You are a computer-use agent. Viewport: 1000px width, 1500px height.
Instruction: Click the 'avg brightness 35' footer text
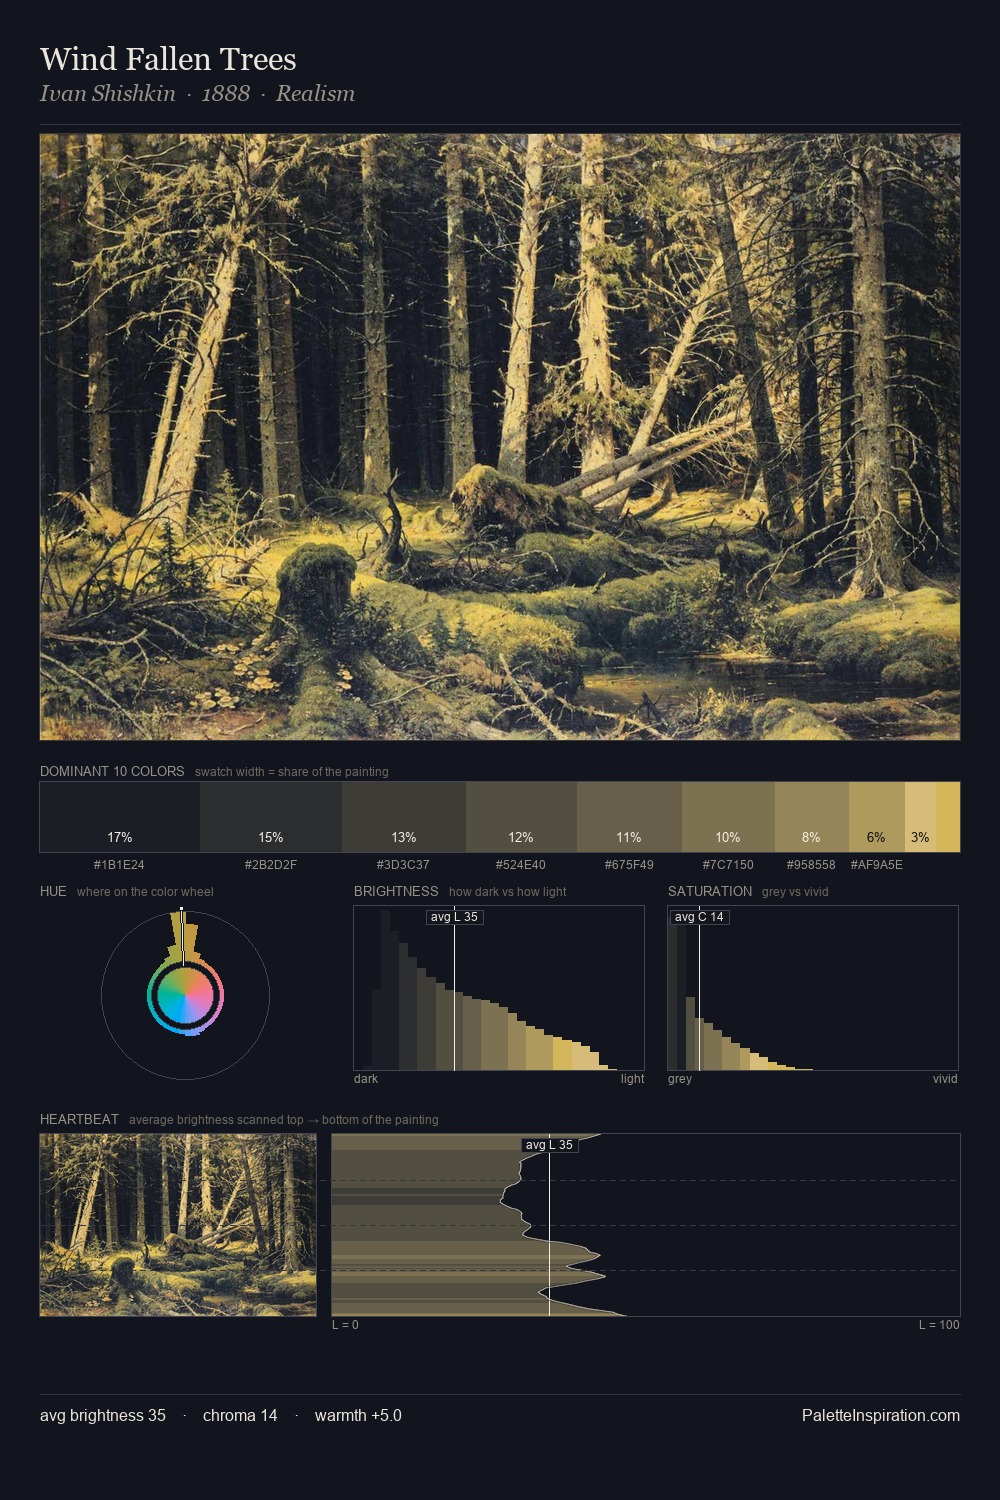[x=103, y=1415]
